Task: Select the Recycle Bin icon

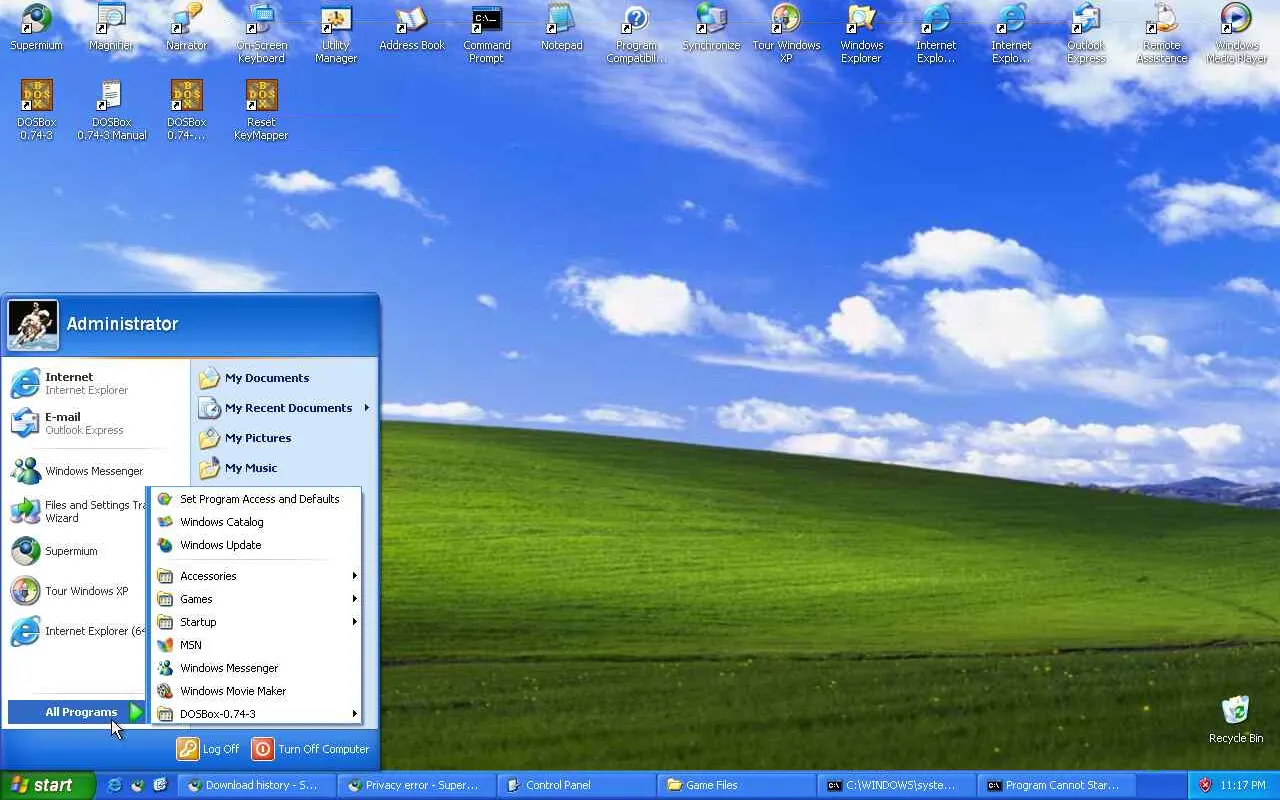Action: point(1236,720)
